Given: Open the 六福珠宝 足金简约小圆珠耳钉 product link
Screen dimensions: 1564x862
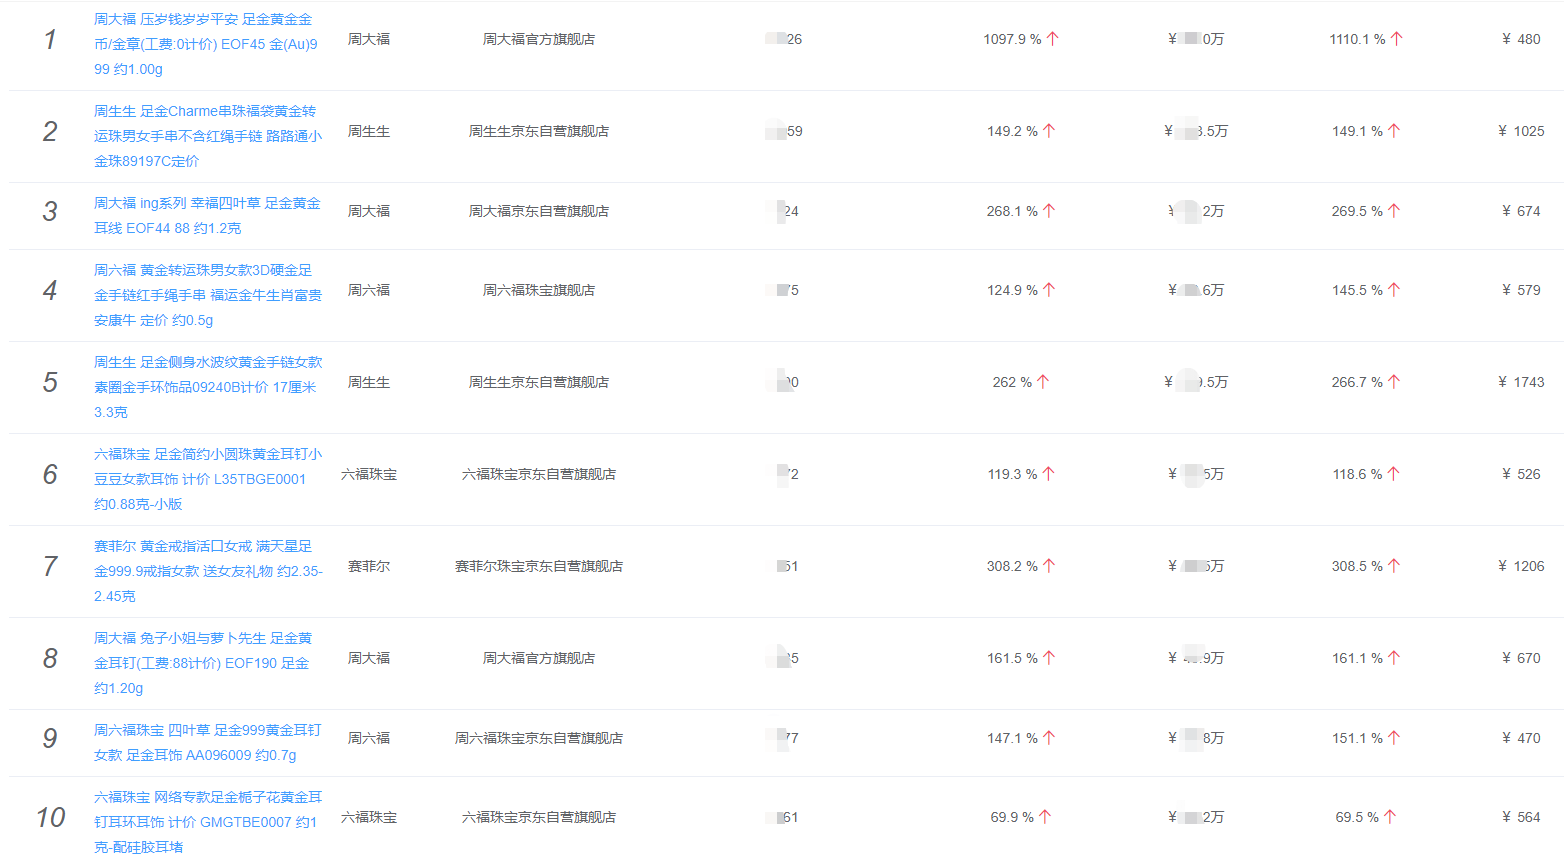Looking at the screenshot, I should [208, 479].
